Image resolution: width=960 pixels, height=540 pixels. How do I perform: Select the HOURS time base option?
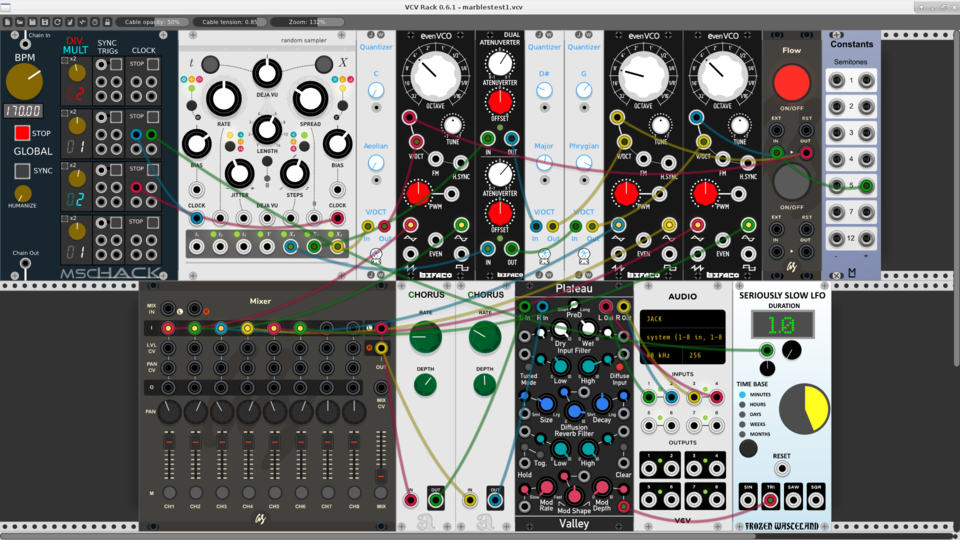pos(742,405)
